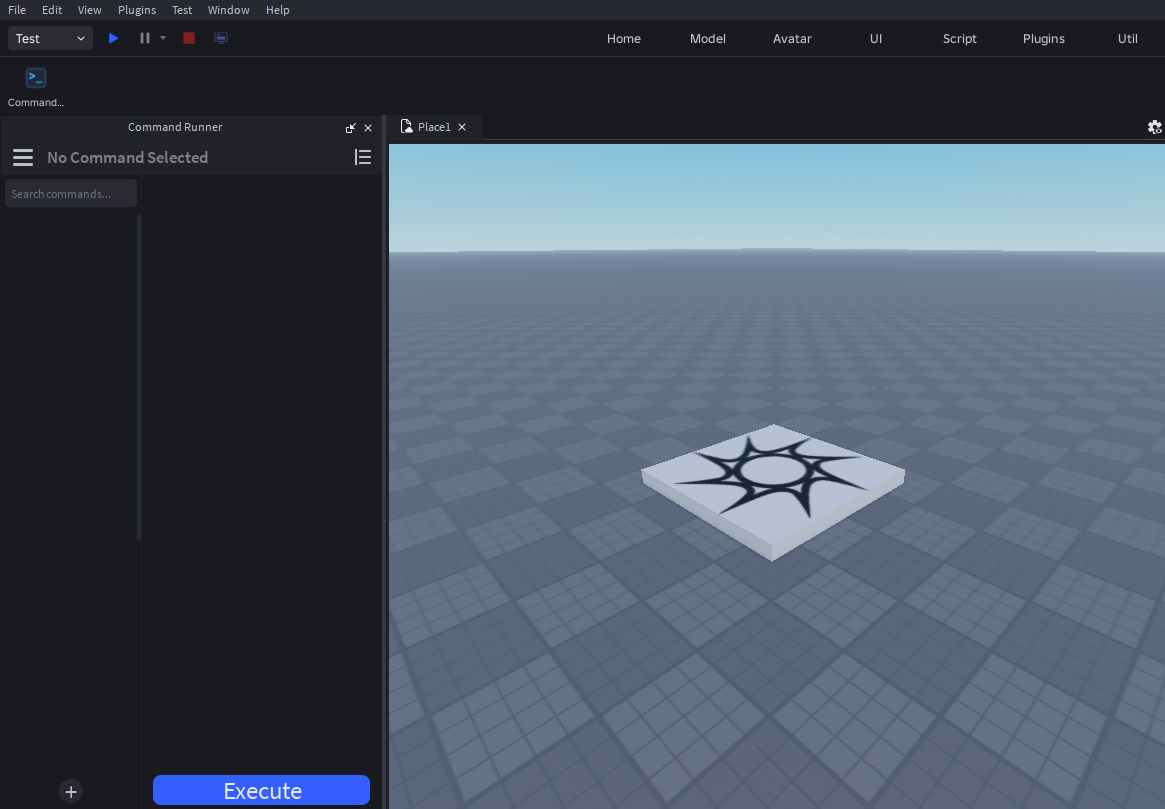
Task: Open the Edit menu
Action: pyautogui.click(x=52, y=10)
